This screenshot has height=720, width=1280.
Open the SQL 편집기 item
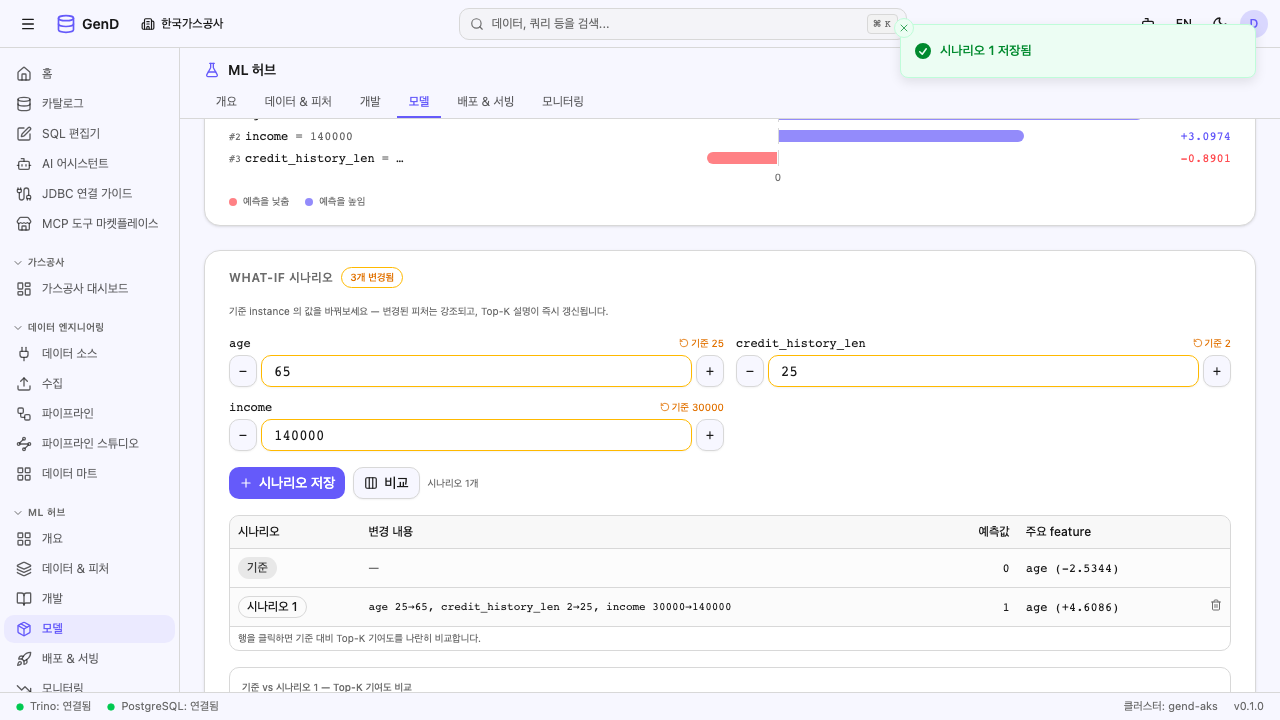pos(90,134)
